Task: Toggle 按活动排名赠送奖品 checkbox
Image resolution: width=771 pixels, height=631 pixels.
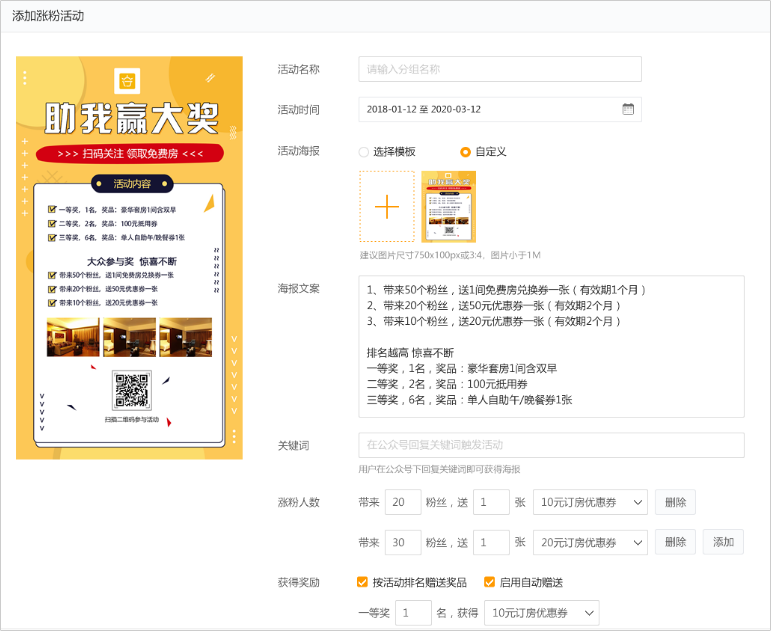Action: (x=363, y=582)
